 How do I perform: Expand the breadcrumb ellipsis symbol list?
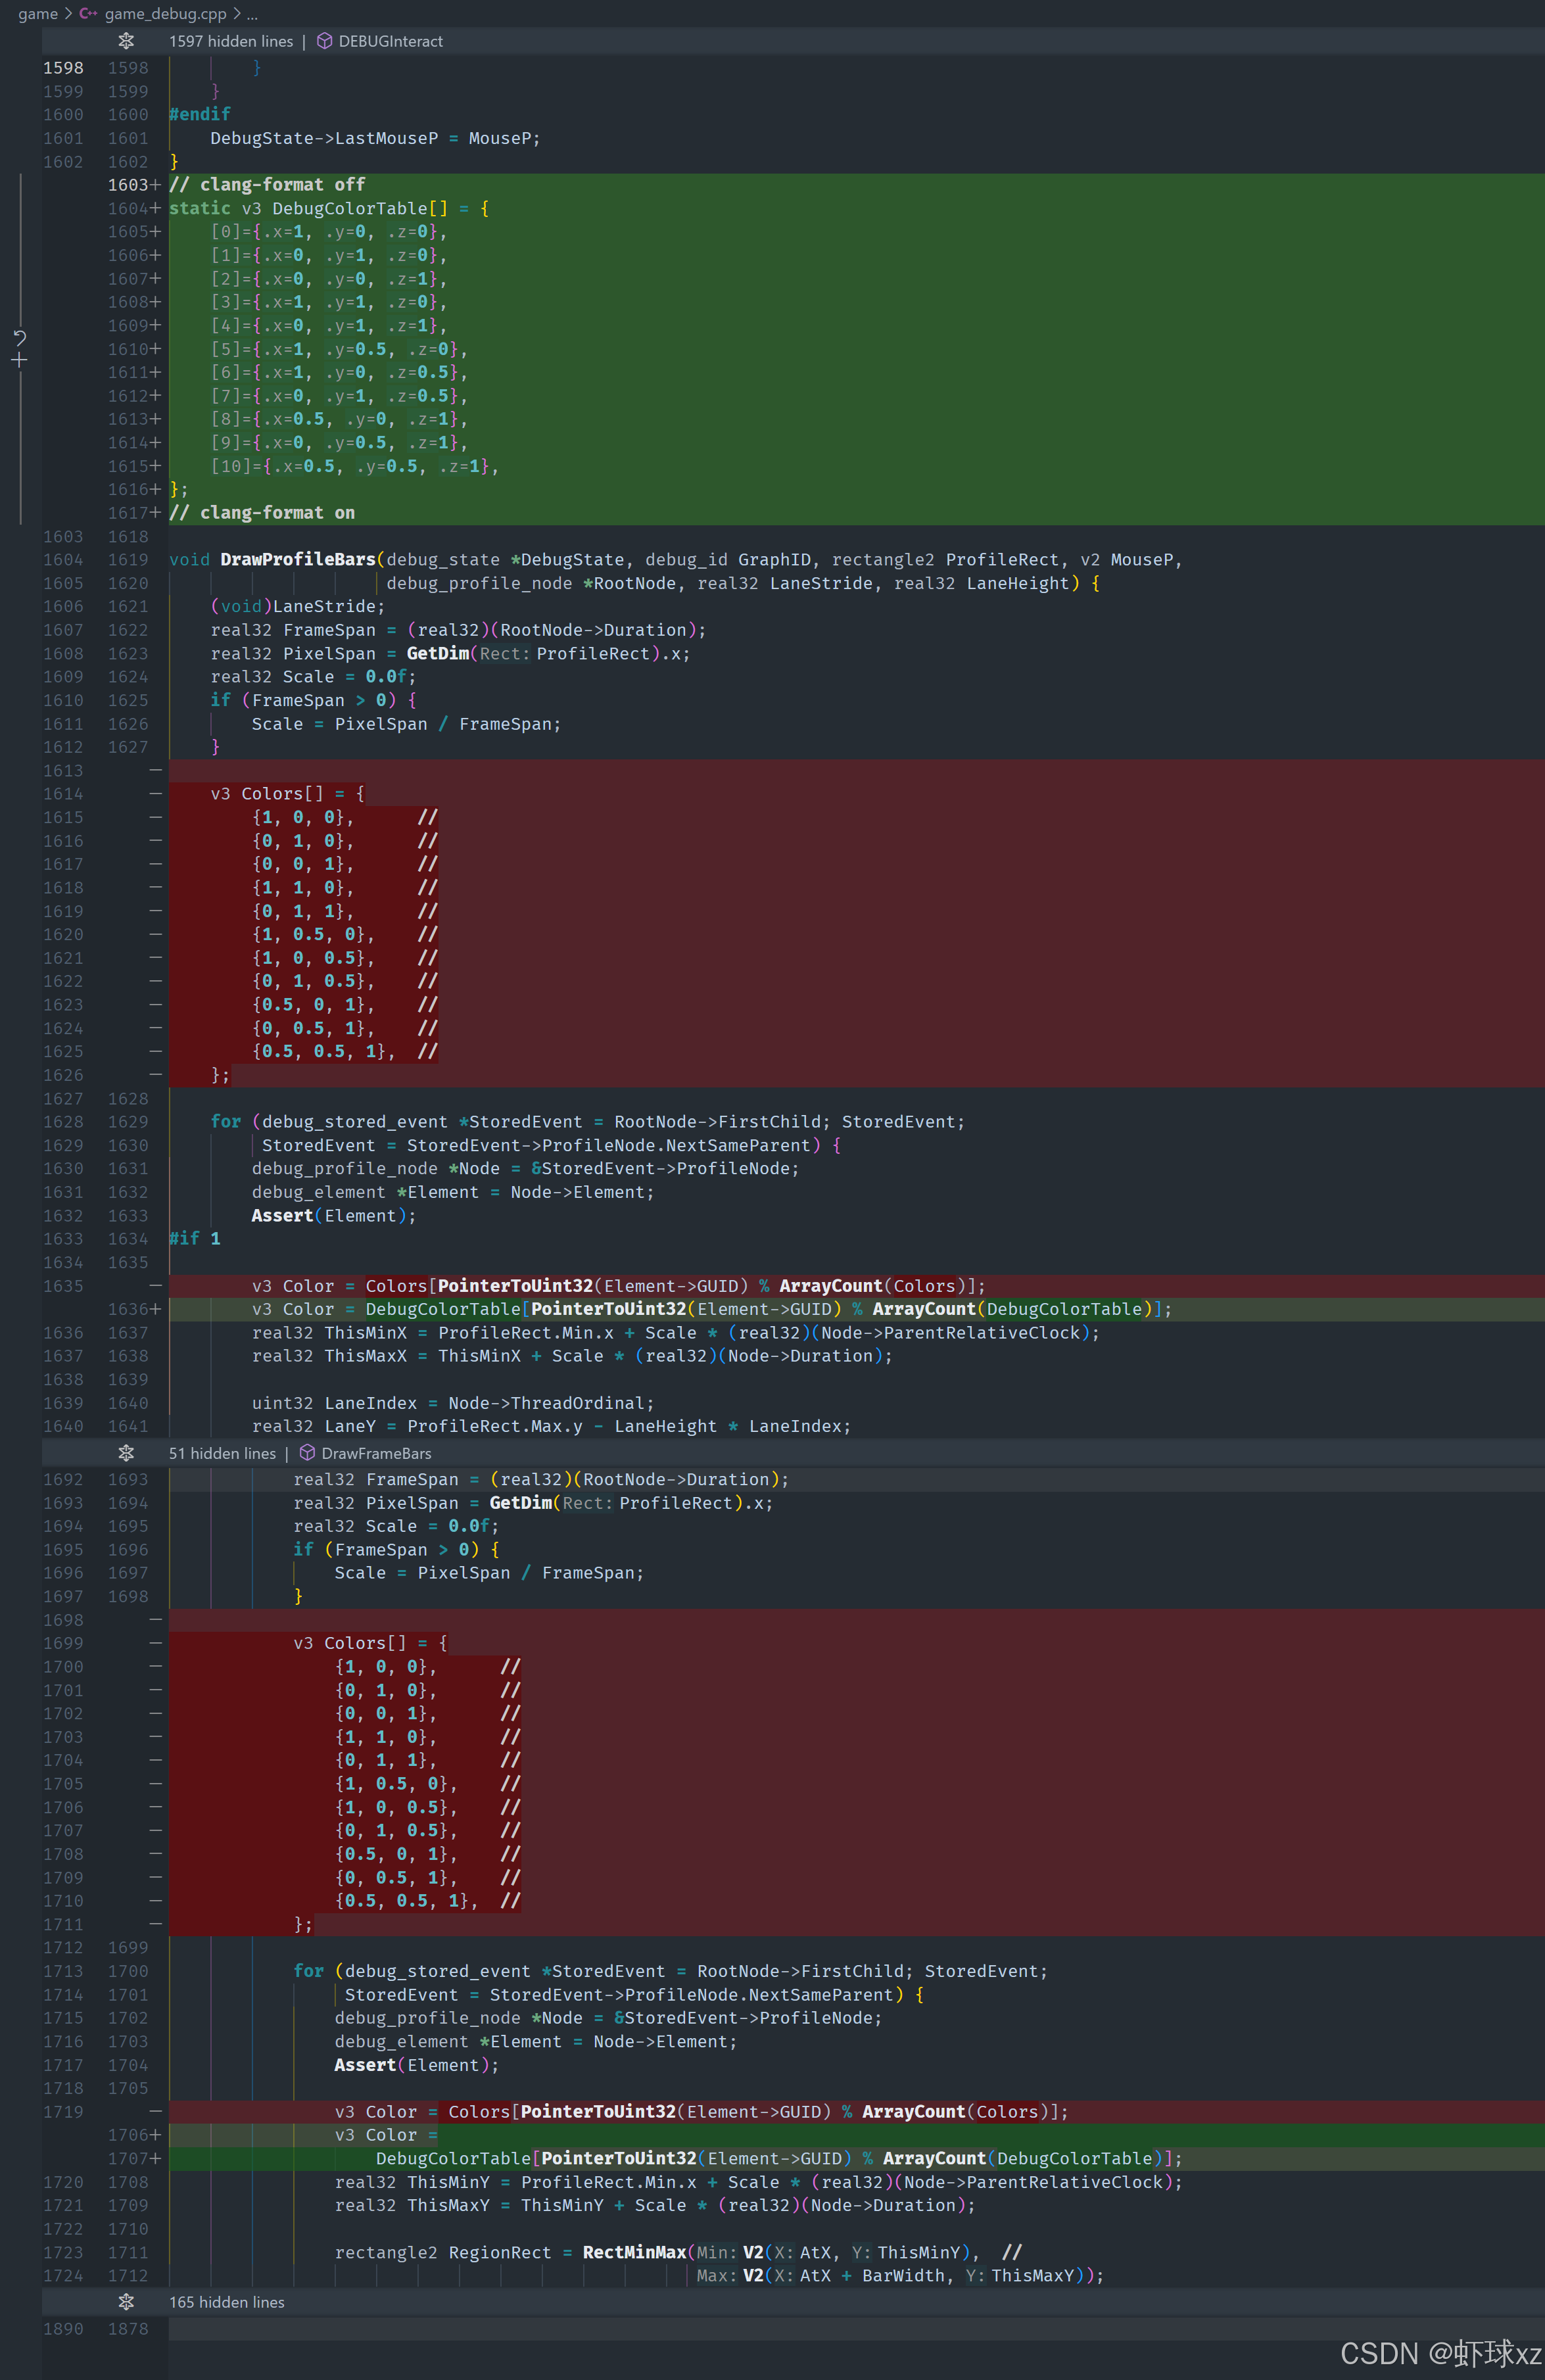click(x=252, y=14)
